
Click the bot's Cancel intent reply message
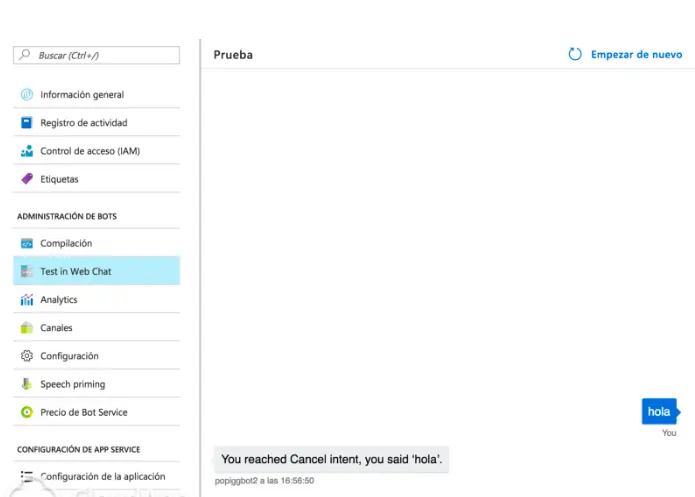click(x=331, y=459)
